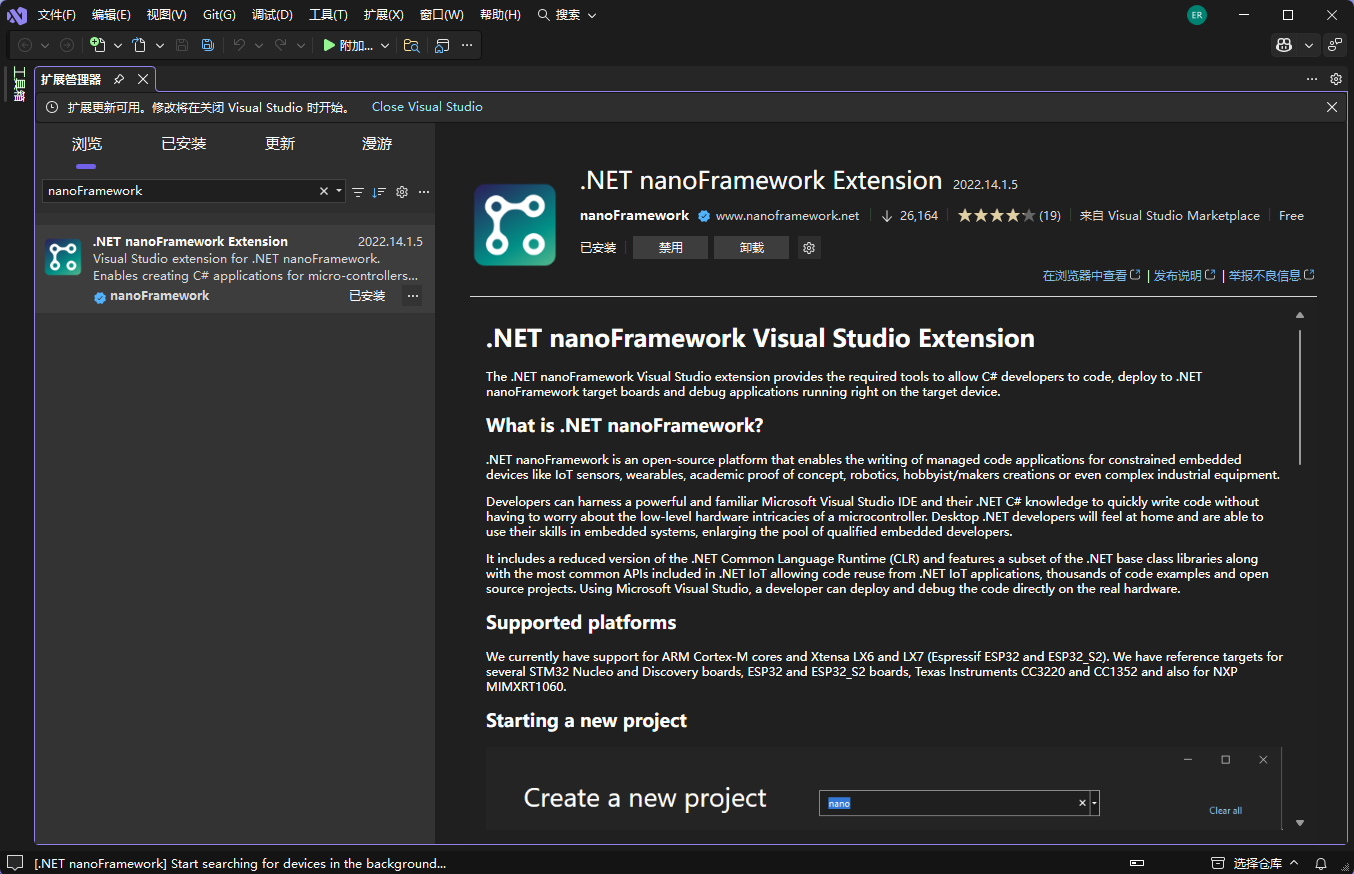Click the 卸载 button
1354x874 pixels.
751,248
